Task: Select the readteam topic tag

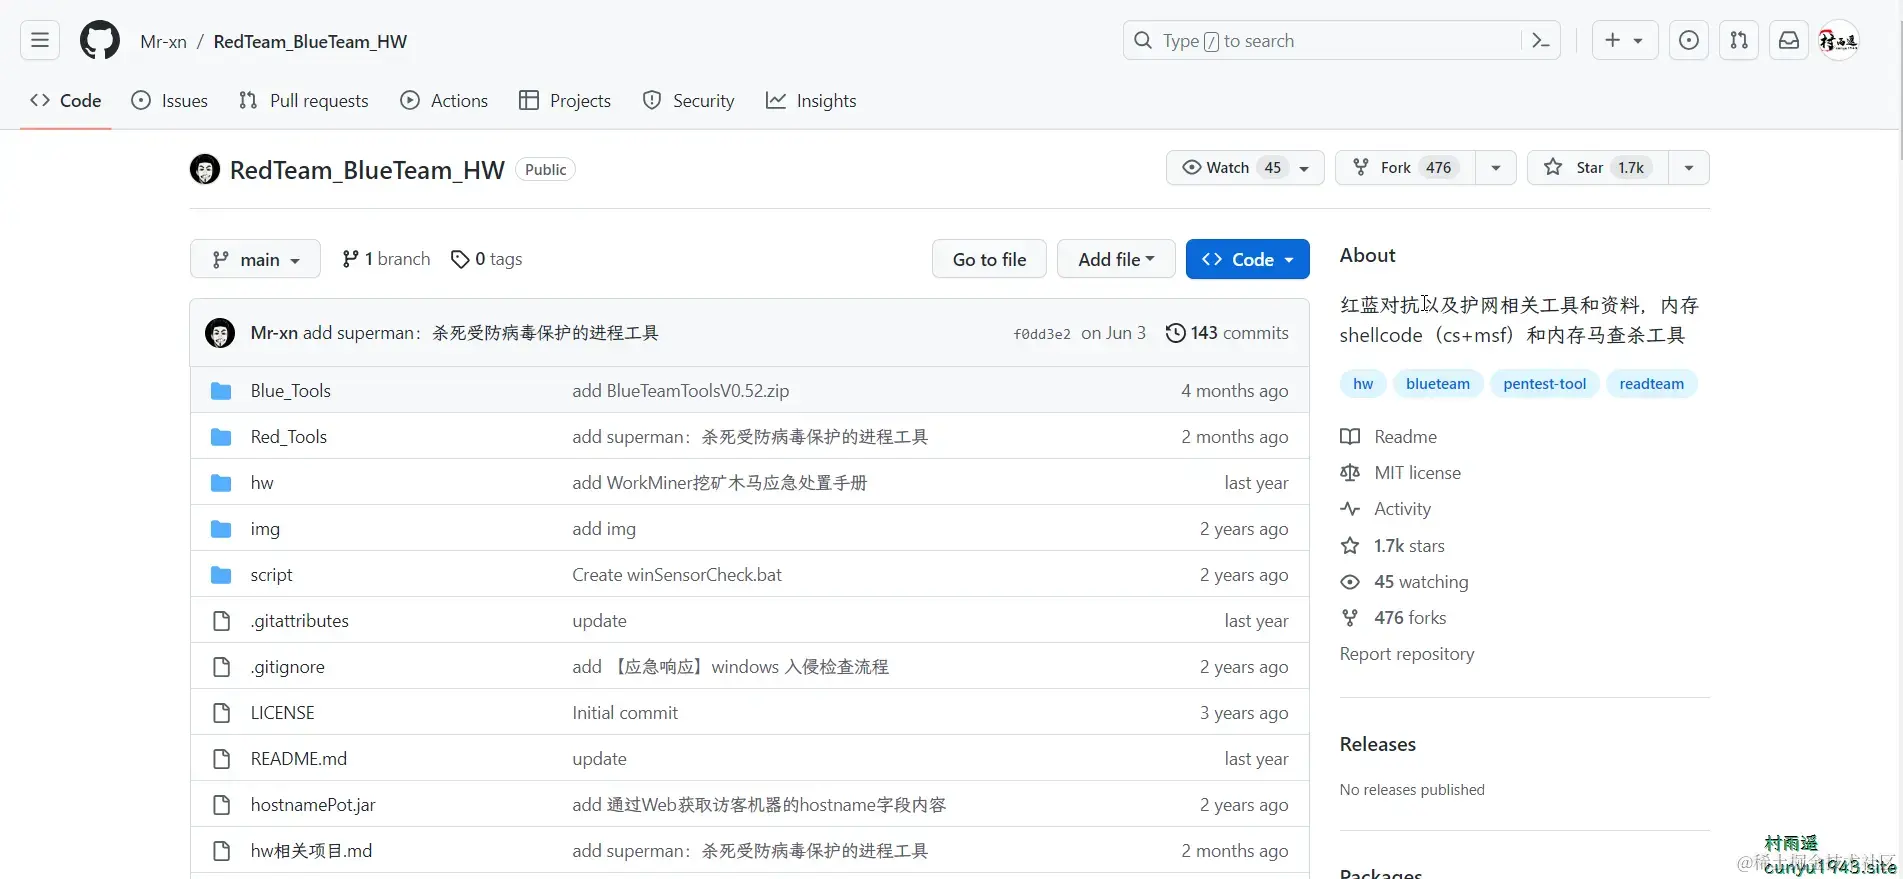Action: click(1652, 384)
